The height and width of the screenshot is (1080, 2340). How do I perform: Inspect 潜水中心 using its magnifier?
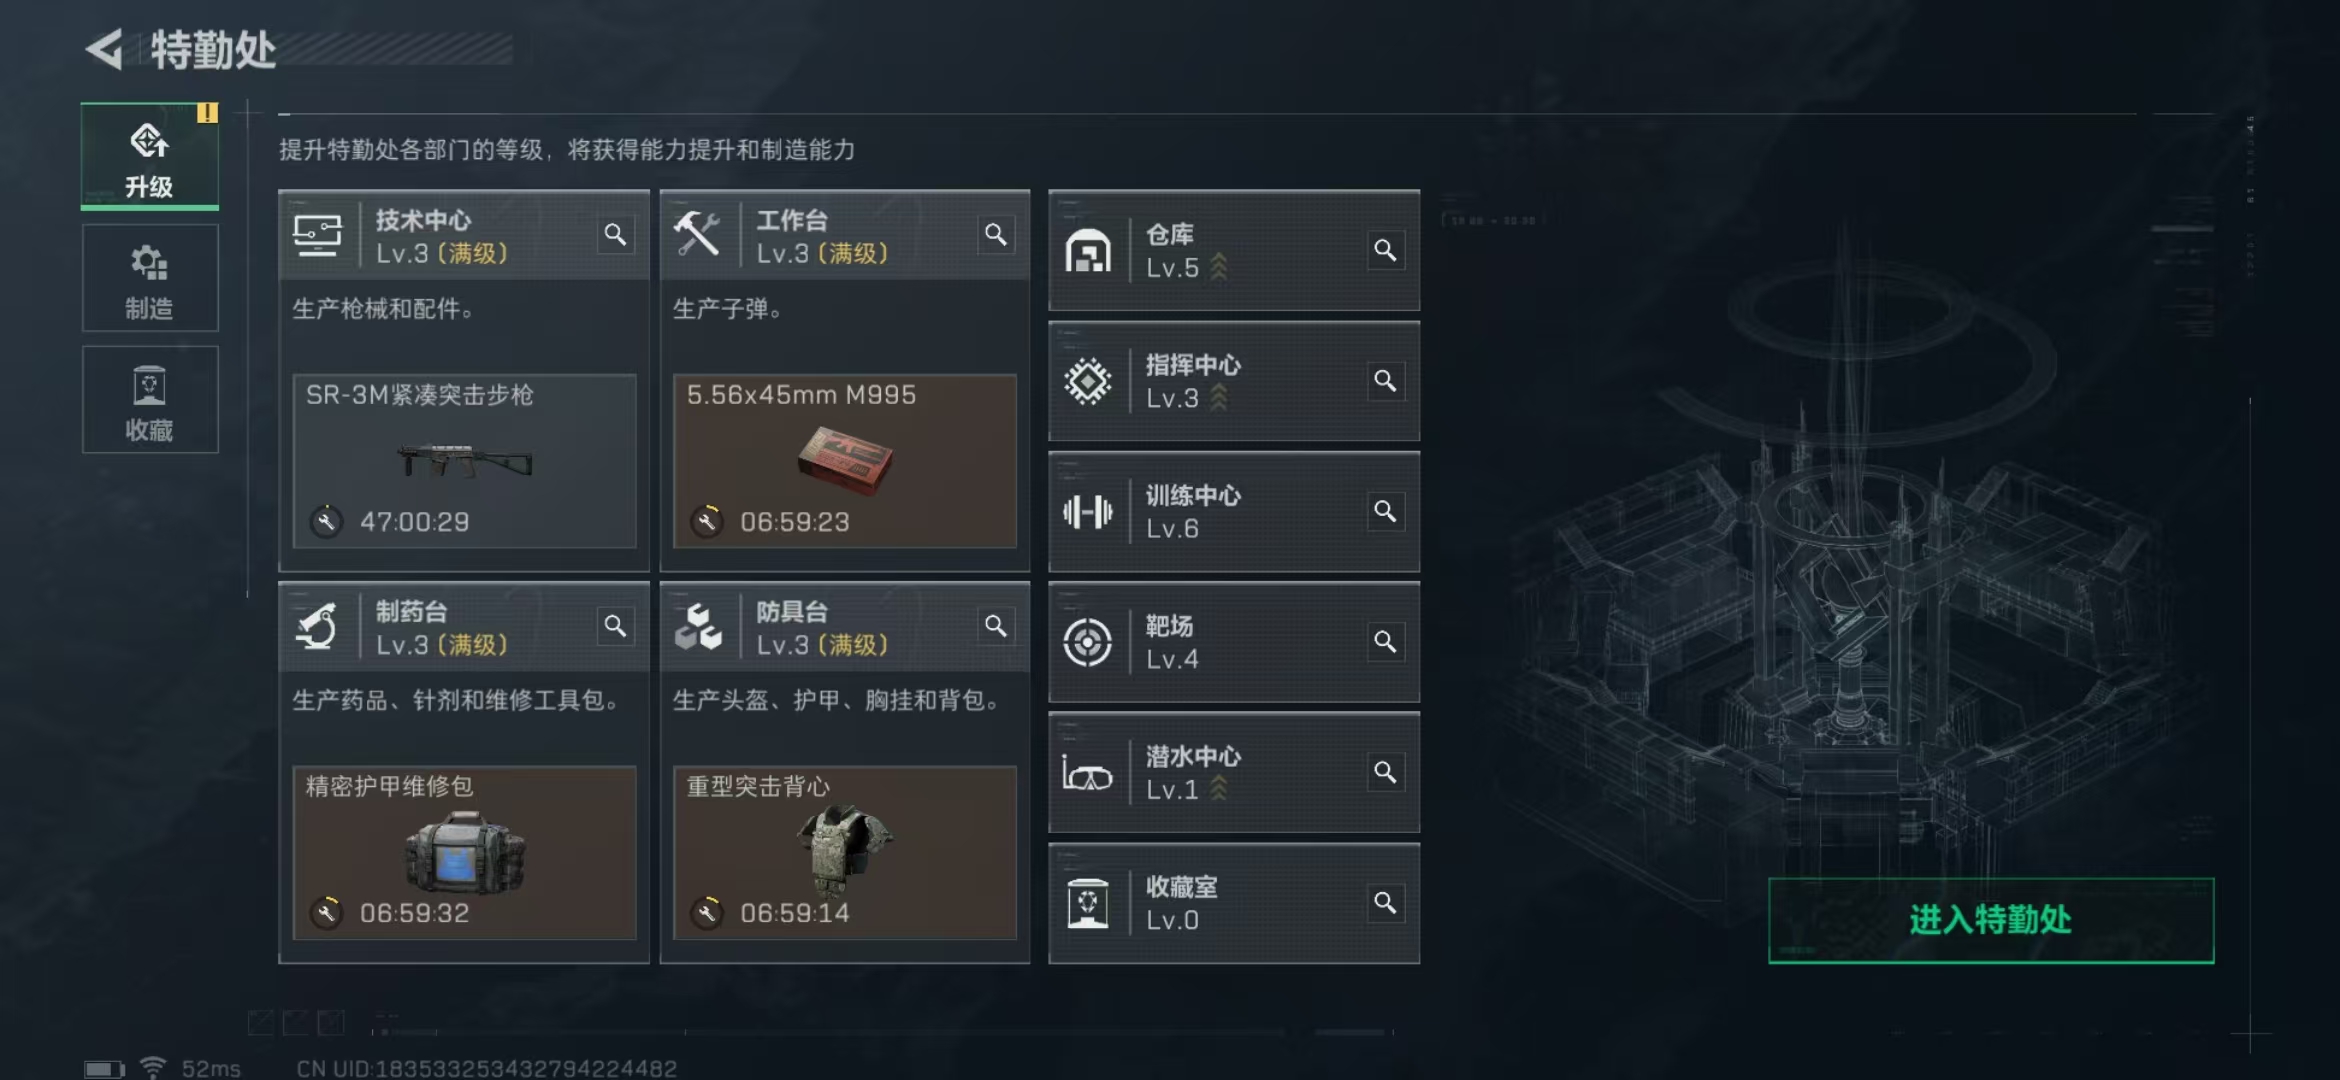tap(1385, 773)
